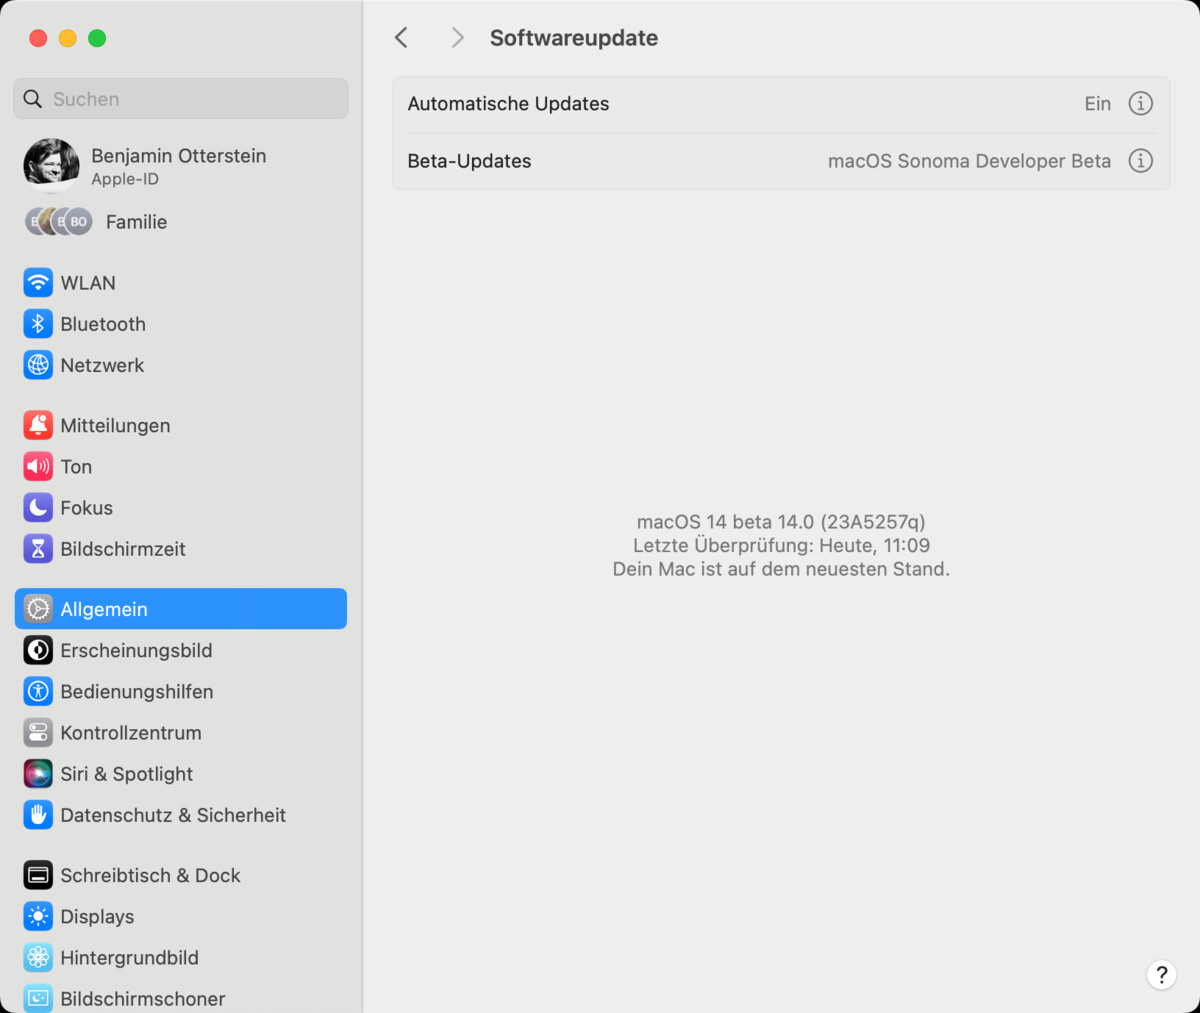Select the Erscheinungsbild sidebar icon
1200x1013 pixels.
[37, 650]
